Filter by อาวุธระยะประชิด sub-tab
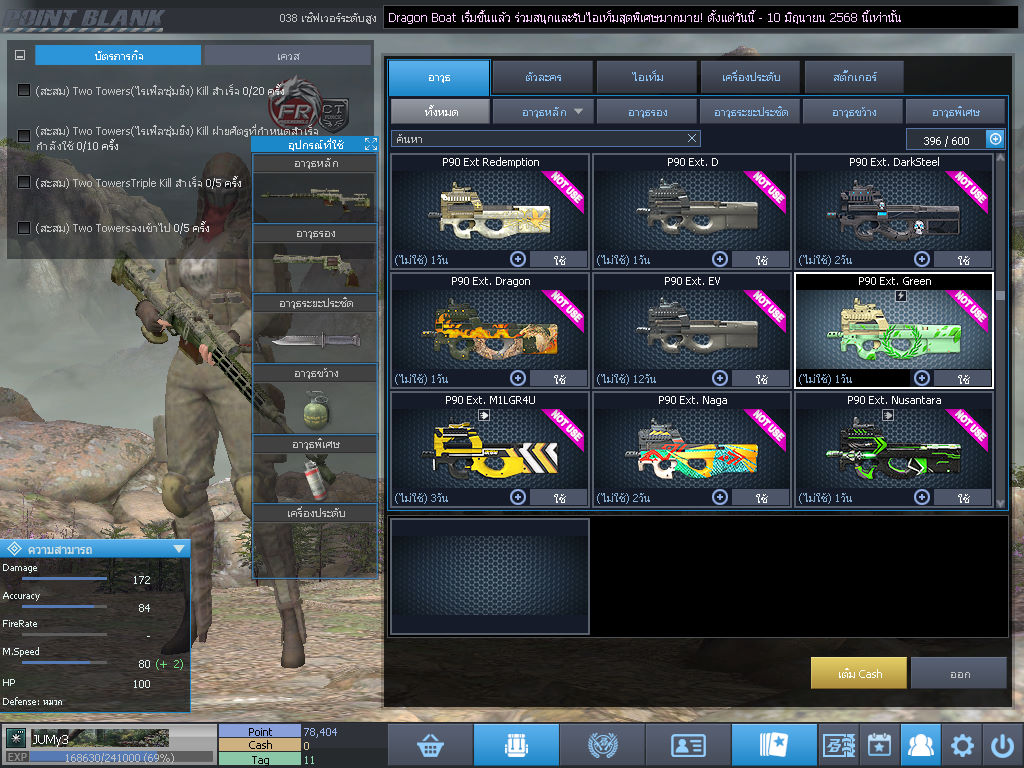The image size is (1024, 768). click(750, 112)
